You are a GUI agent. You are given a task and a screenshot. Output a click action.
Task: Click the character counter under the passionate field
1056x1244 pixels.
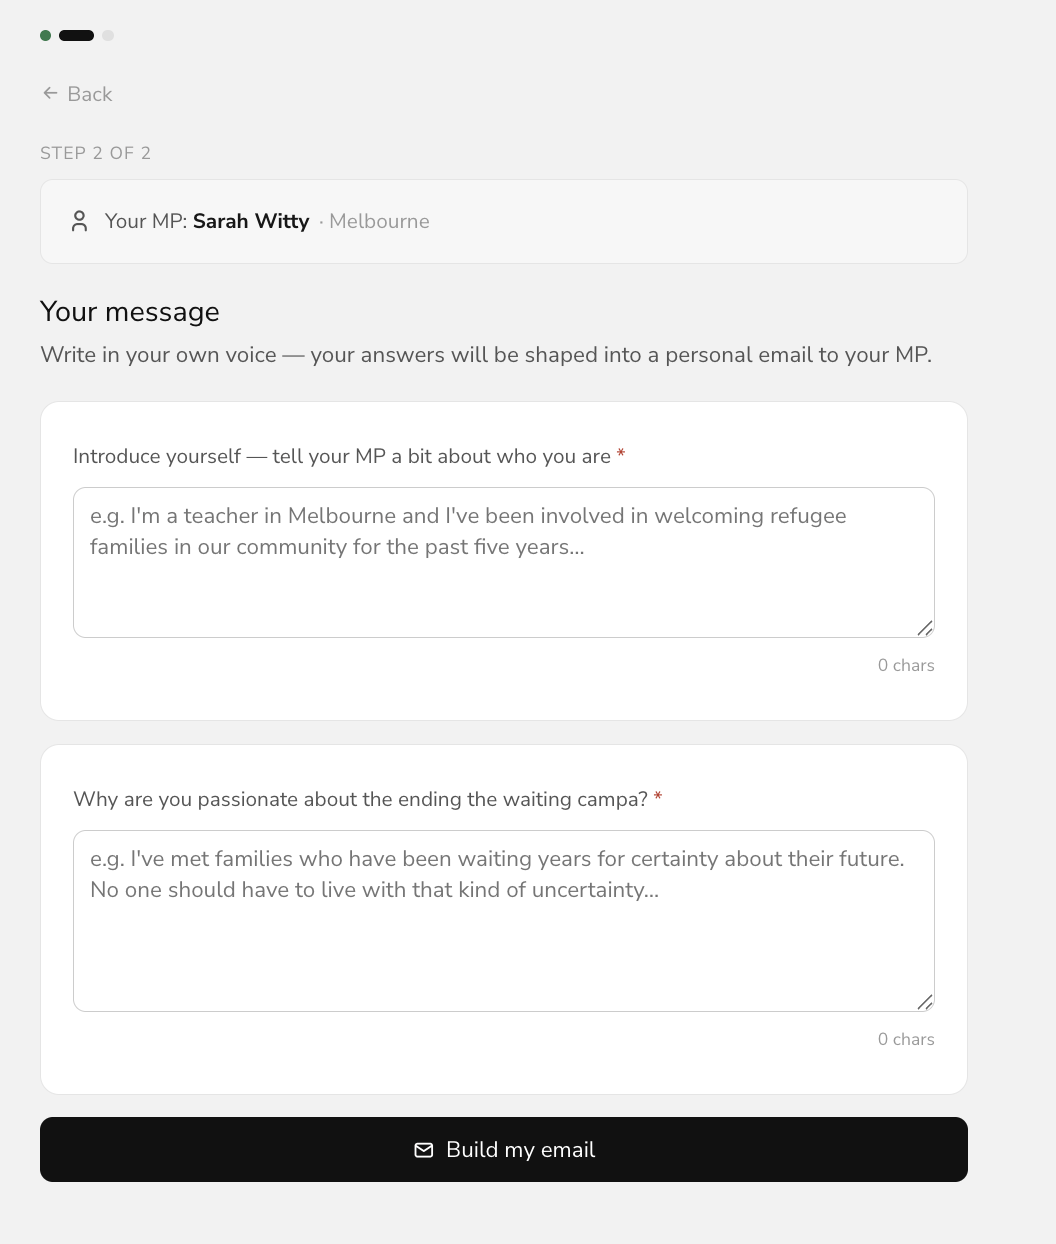tap(906, 1039)
